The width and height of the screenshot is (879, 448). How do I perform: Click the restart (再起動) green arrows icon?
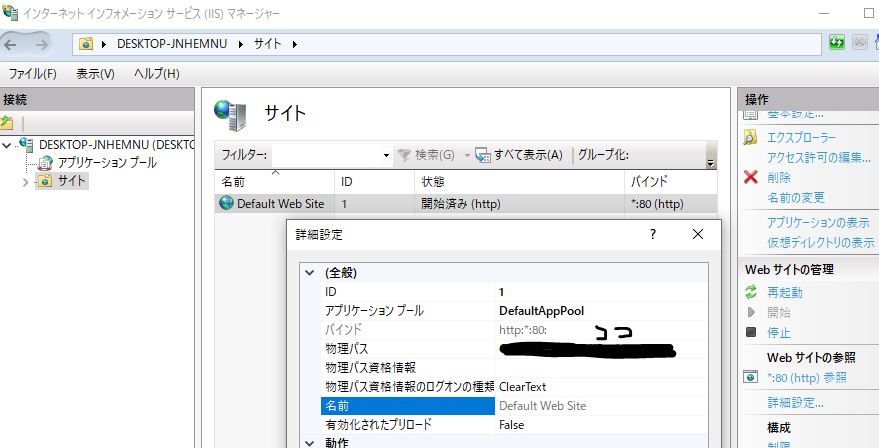tap(751, 292)
